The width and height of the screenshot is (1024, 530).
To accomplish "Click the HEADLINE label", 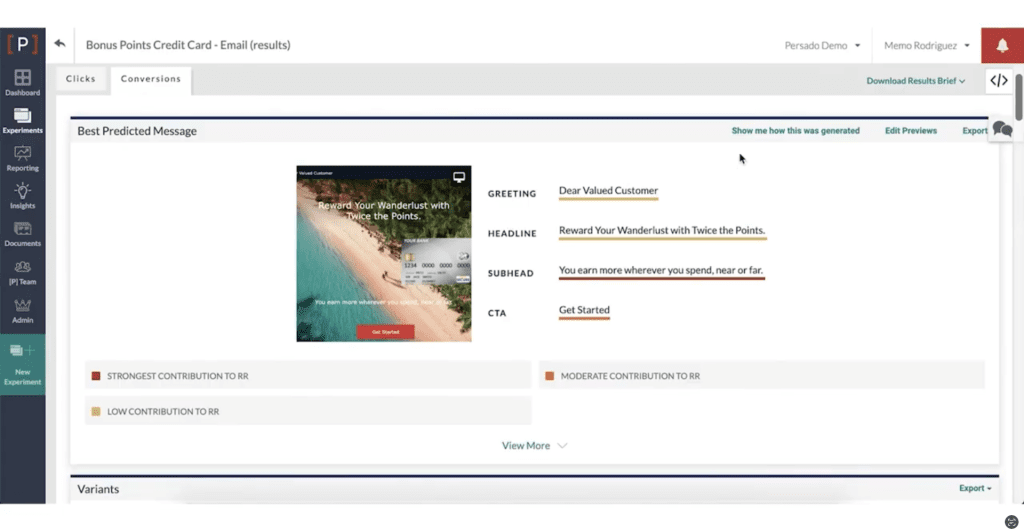I will tap(512, 234).
